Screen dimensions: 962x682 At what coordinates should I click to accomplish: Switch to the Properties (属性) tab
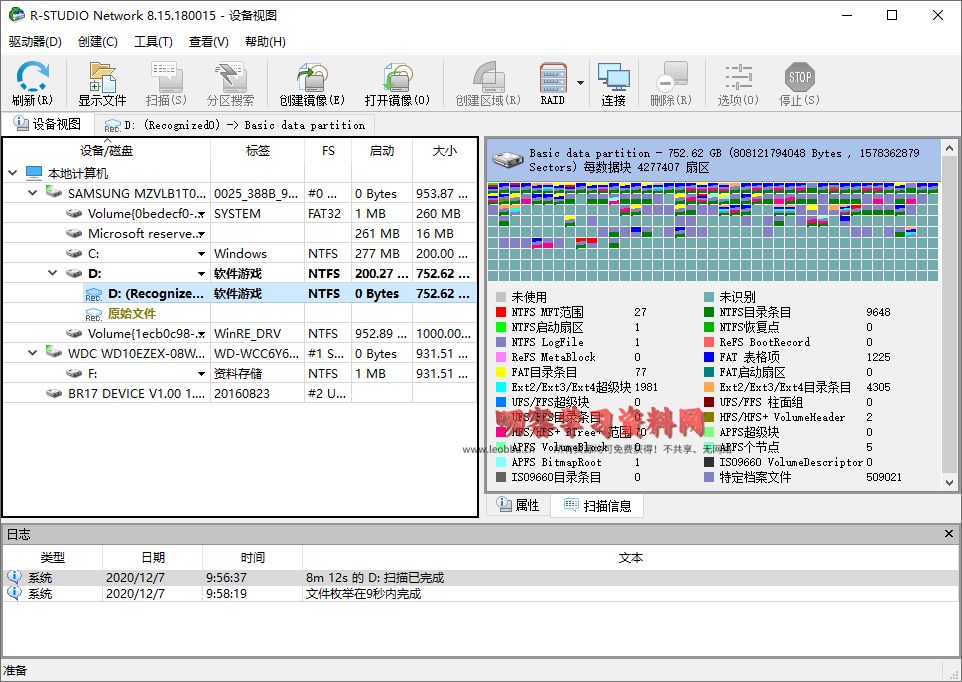(x=518, y=505)
